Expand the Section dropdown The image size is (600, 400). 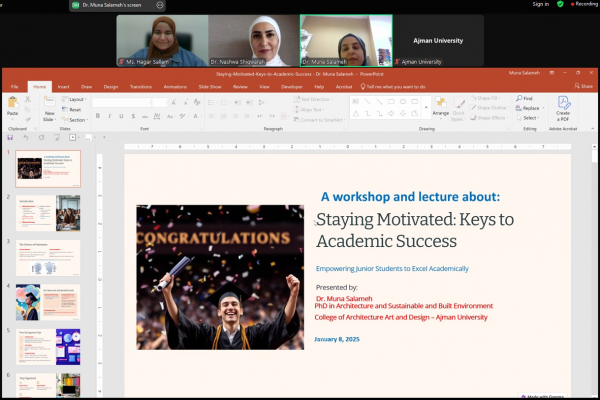77,119
